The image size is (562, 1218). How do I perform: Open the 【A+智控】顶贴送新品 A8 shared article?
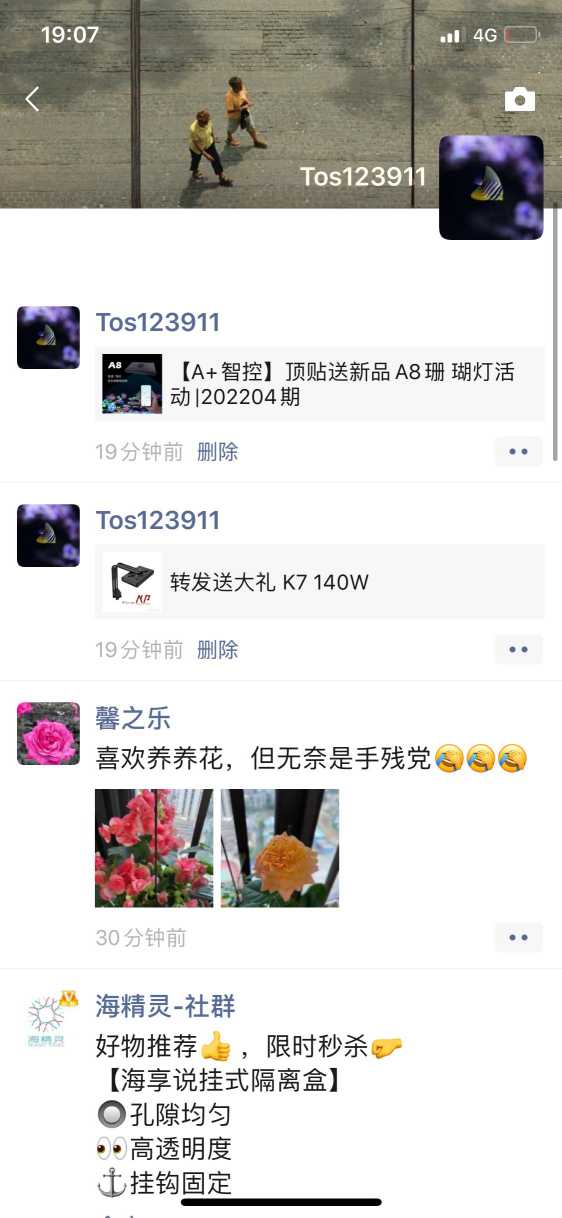320,384
